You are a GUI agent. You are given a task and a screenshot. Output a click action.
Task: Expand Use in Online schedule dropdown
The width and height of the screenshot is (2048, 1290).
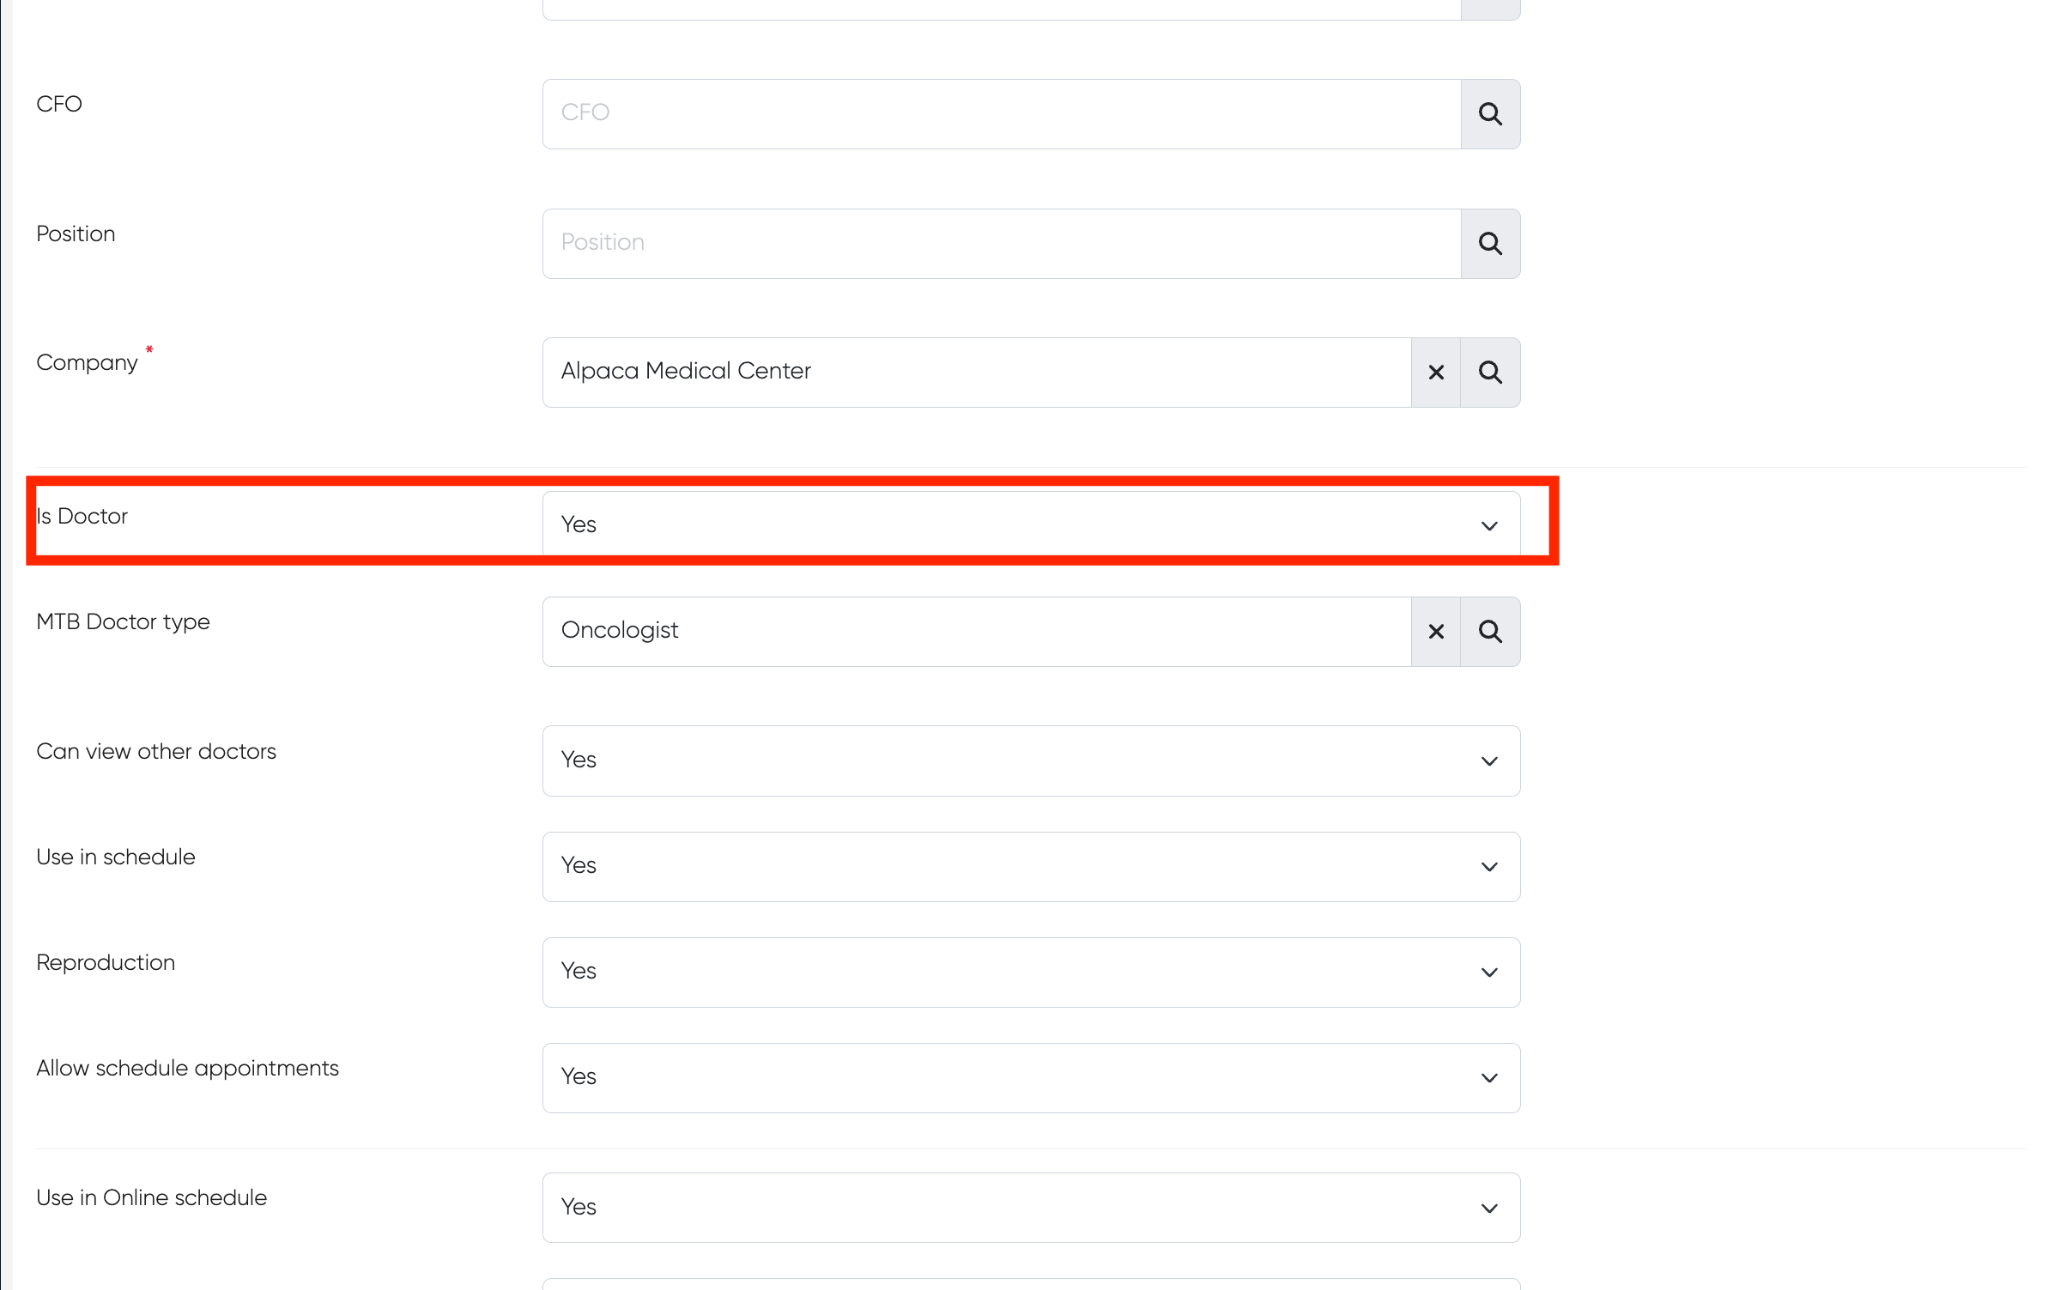pos(1030,1207)
